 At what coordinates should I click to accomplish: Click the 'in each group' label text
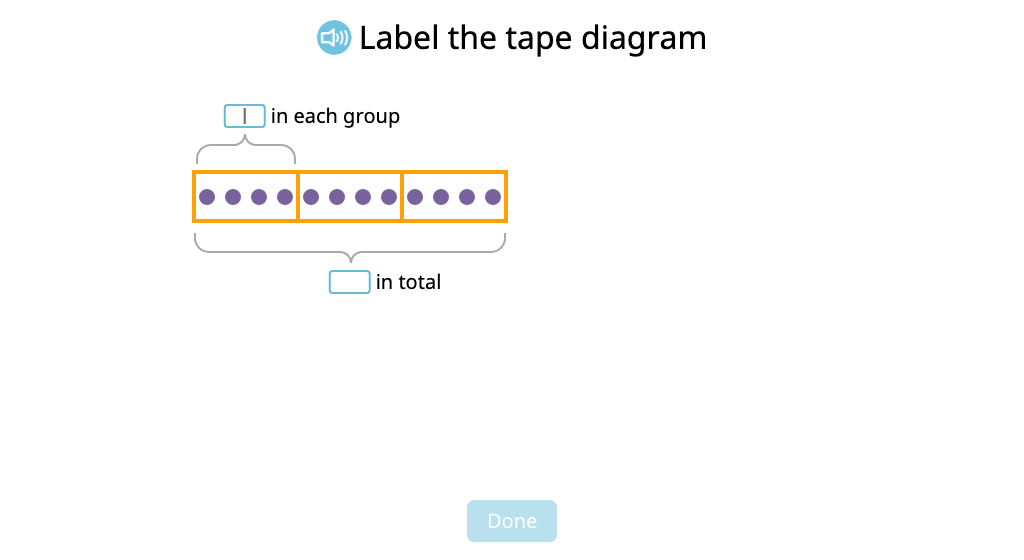coord(335,116)
